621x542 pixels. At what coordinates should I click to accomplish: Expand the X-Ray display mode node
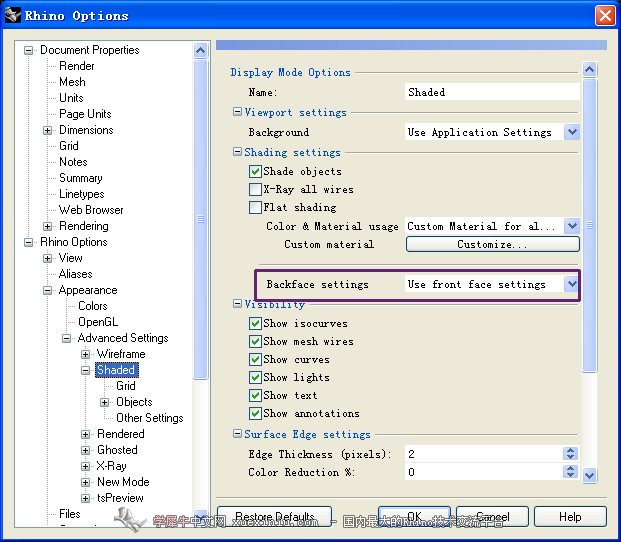pyautogui.click(x=85, y=466)
